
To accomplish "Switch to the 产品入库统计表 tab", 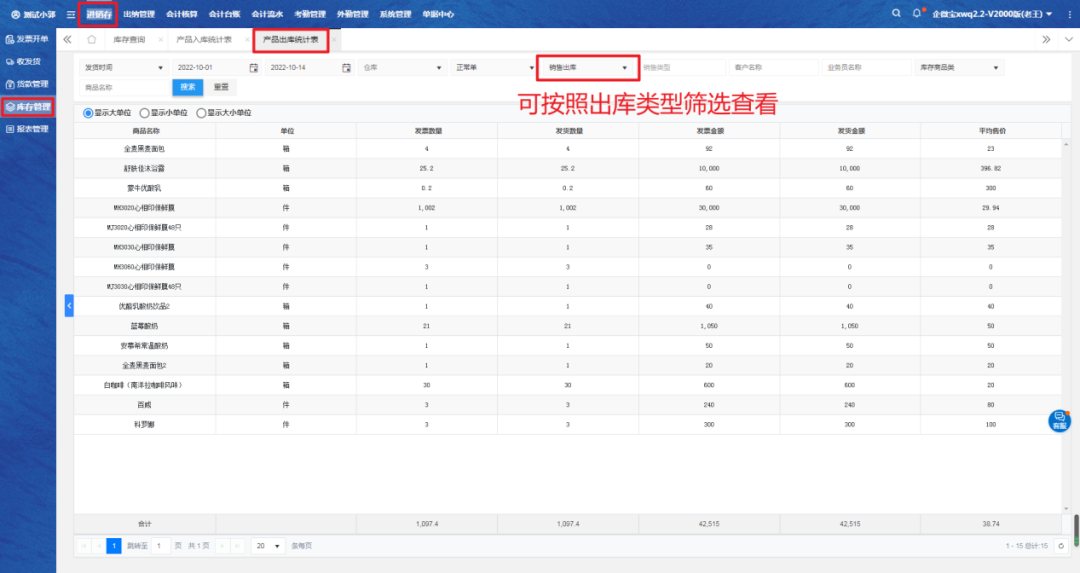I will pyautogui.click(x=204, y=39).
